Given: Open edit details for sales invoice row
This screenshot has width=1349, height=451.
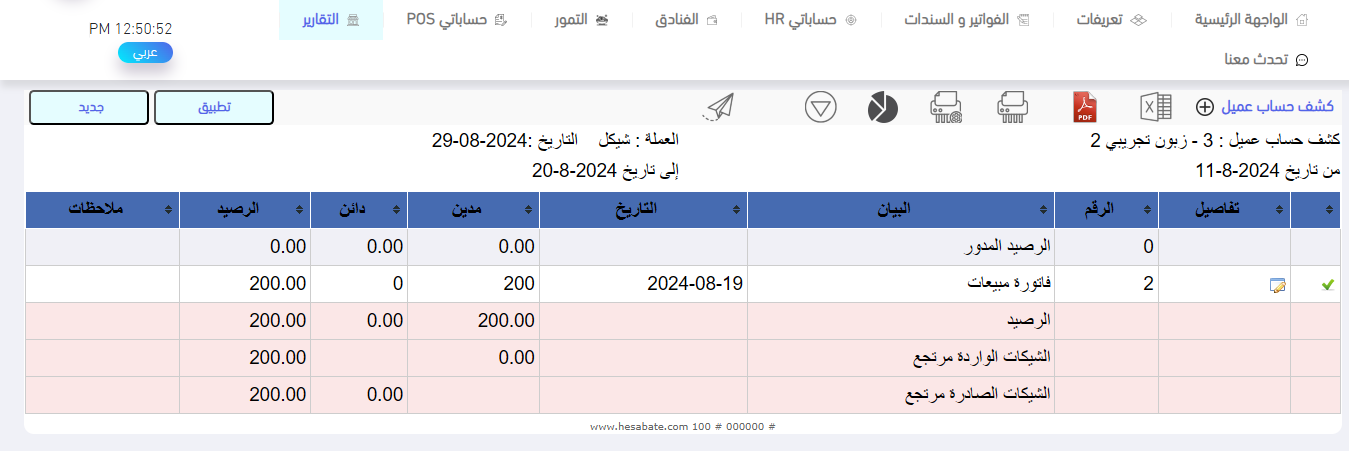Looking at the screenshot, I should click(x=1275, y=285).
